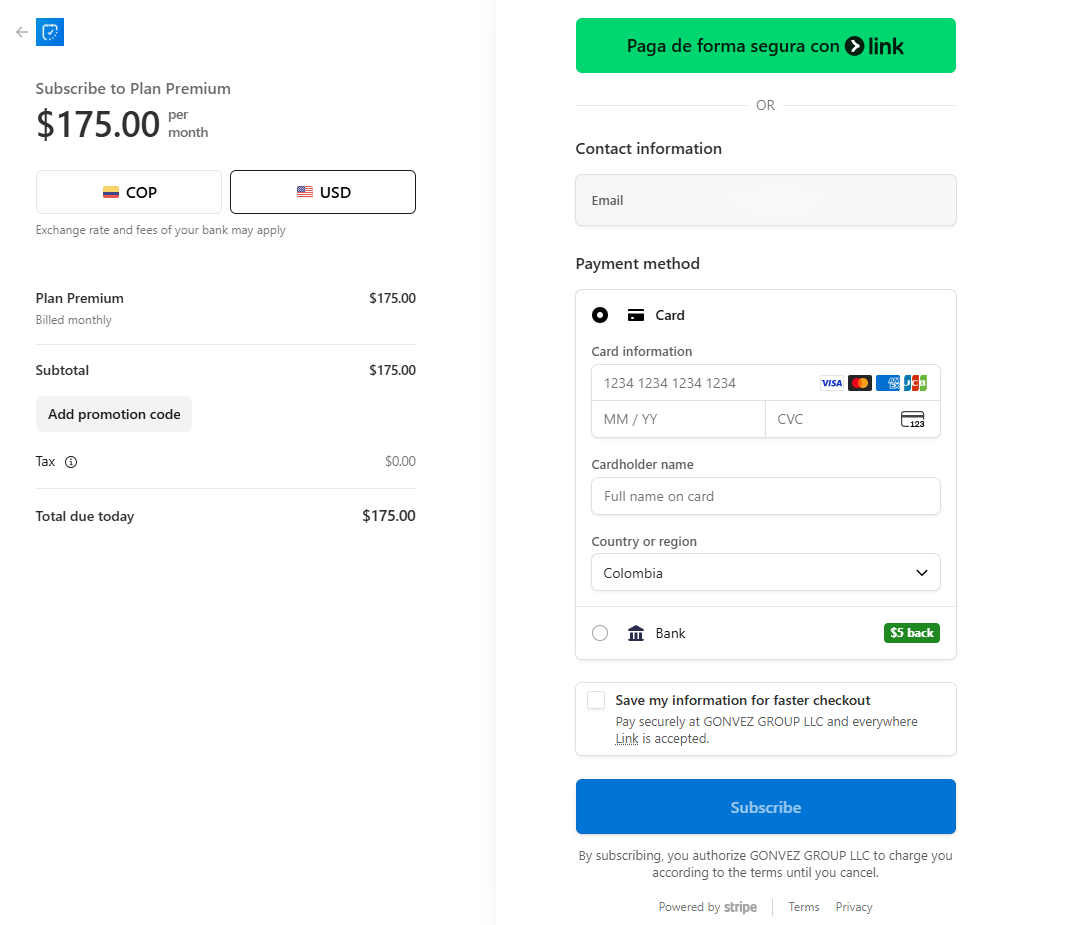Select the Bank radio button
The width and height of the screenshot is (1077, 925).
point(600,633)
